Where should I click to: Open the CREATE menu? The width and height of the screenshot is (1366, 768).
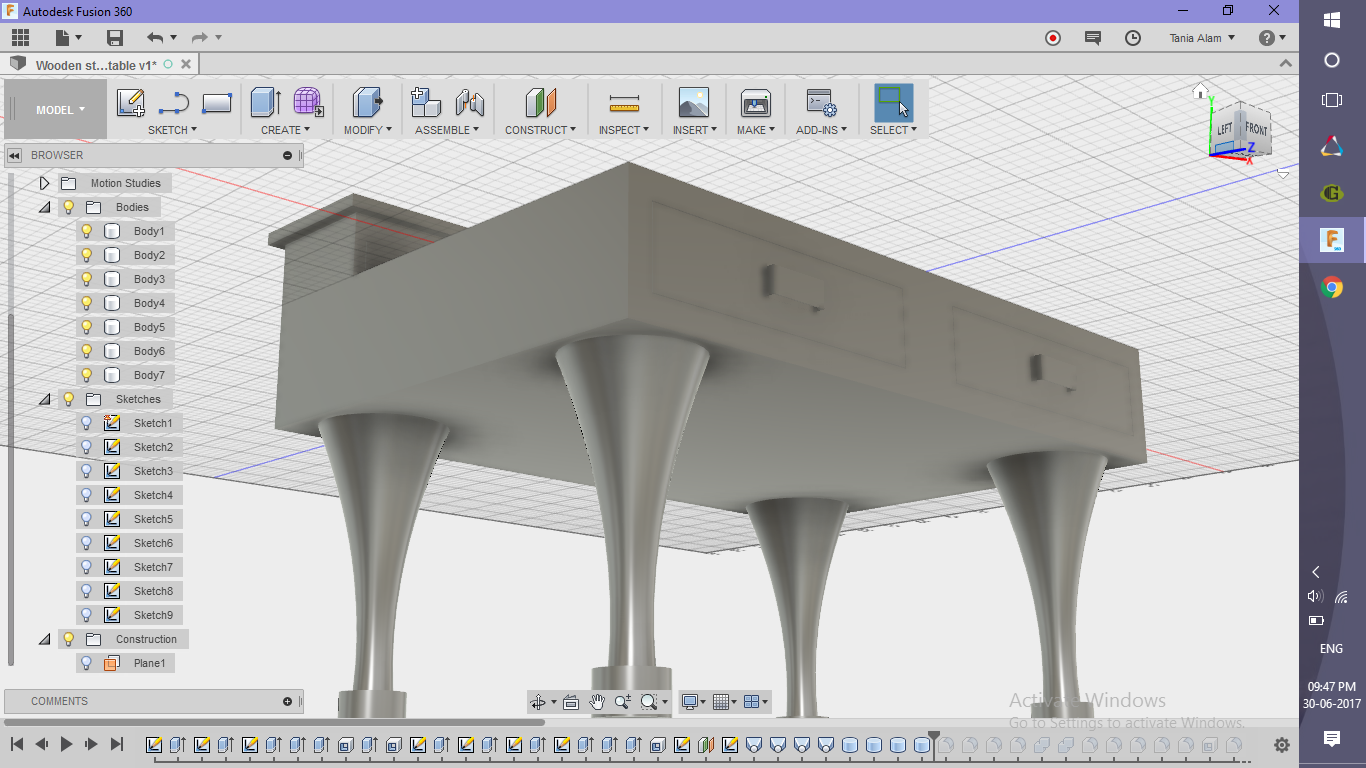tap(285, 130)
